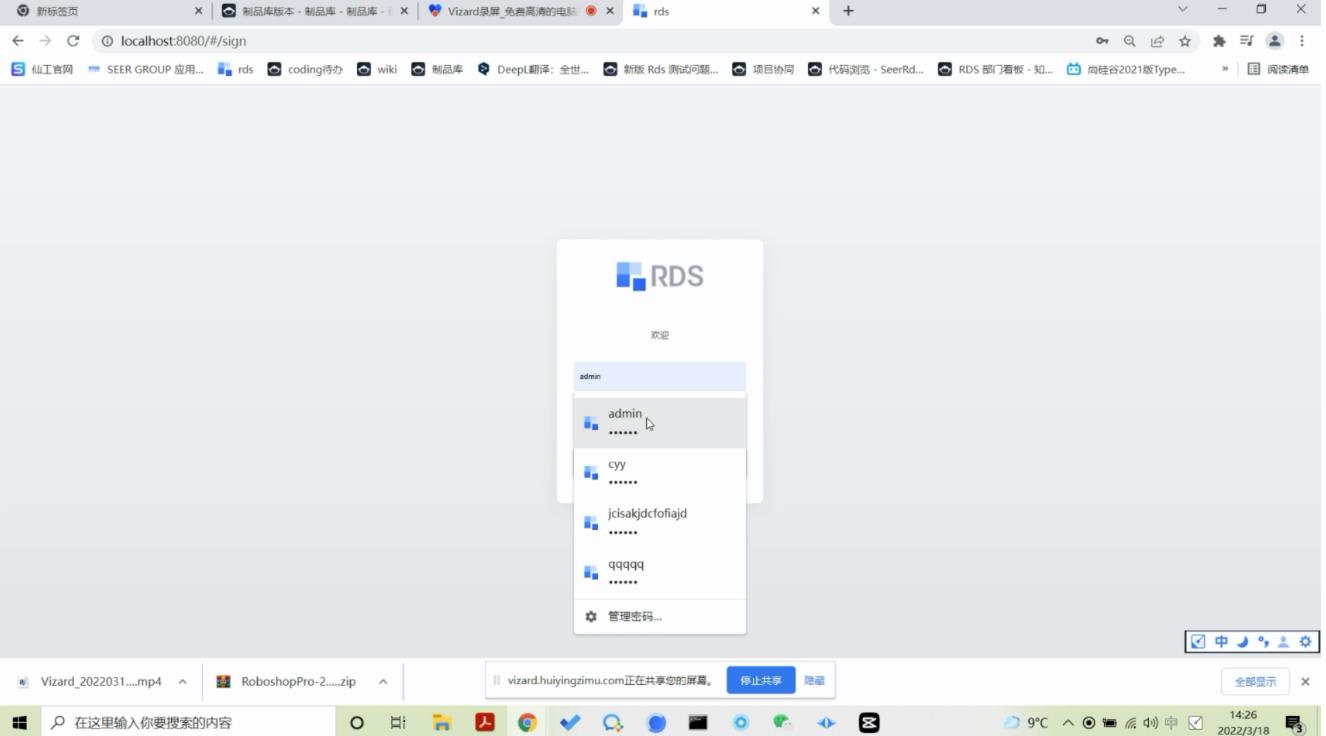Open the RoboshopPro zip download item

(x=288, y=681)
